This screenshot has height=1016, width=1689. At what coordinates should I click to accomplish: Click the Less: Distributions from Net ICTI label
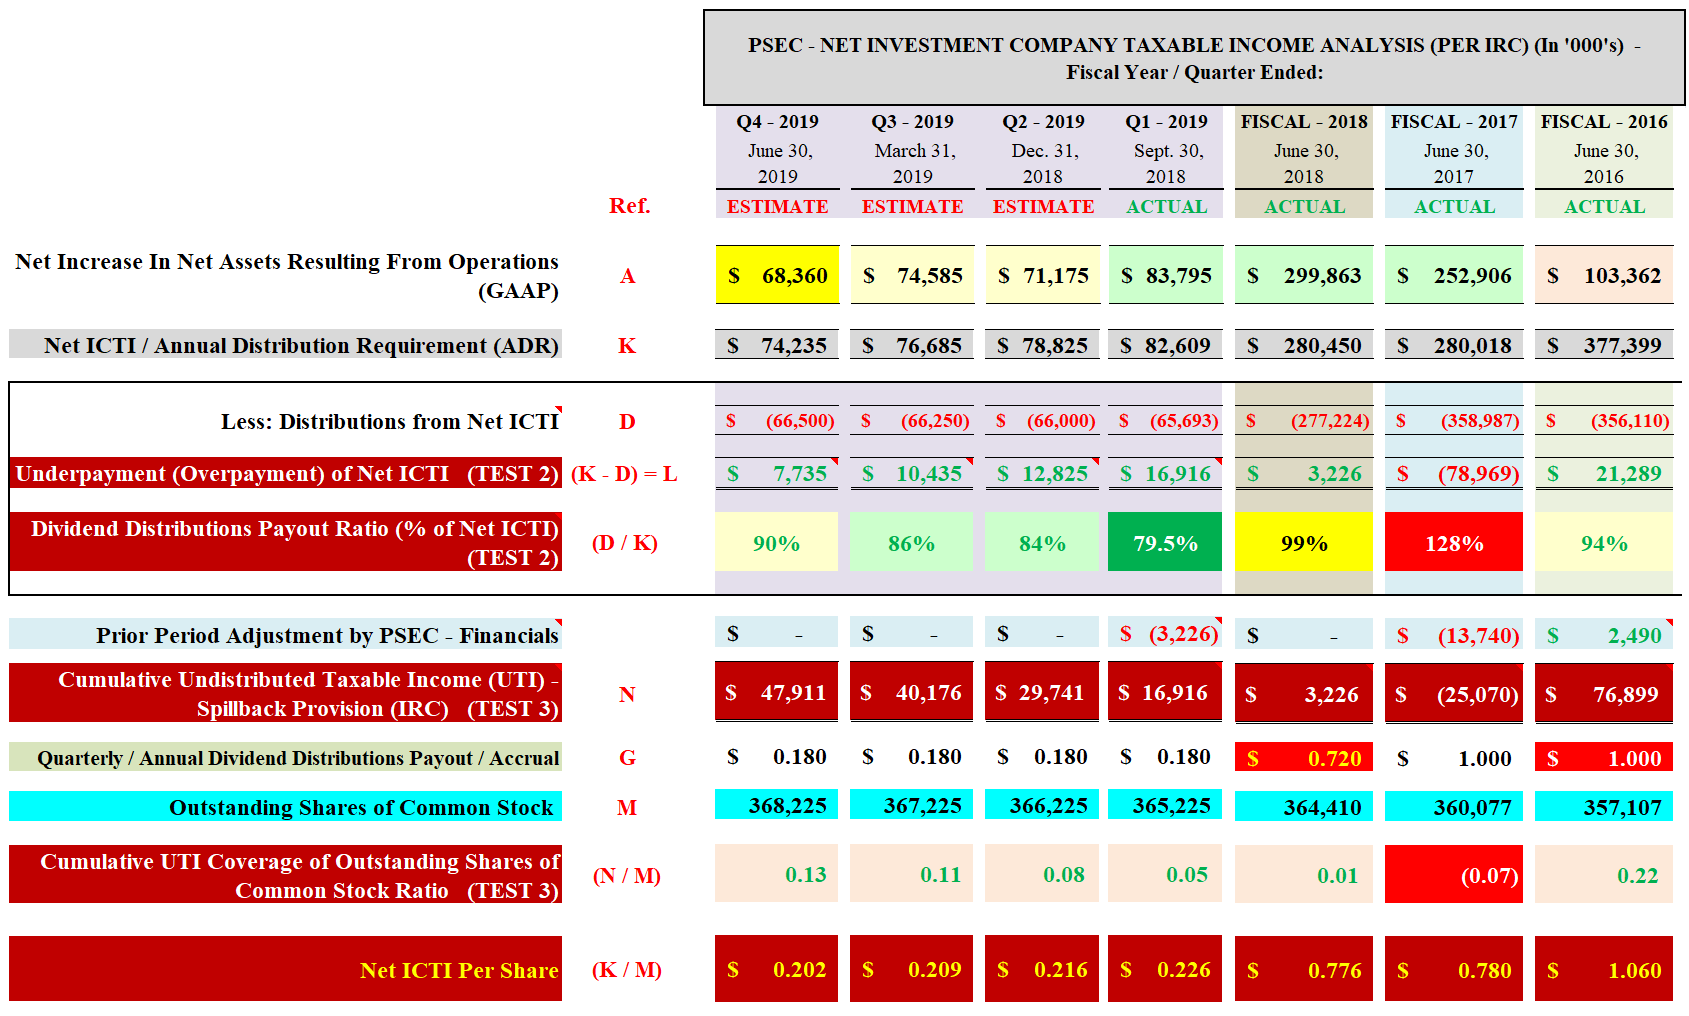tap(390, 421)
